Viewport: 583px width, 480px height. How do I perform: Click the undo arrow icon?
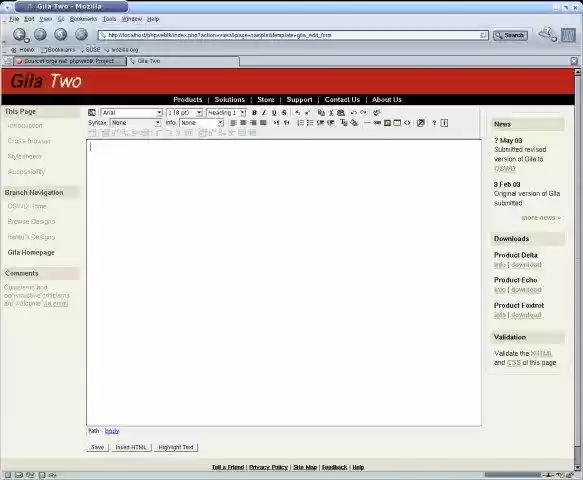354,113
